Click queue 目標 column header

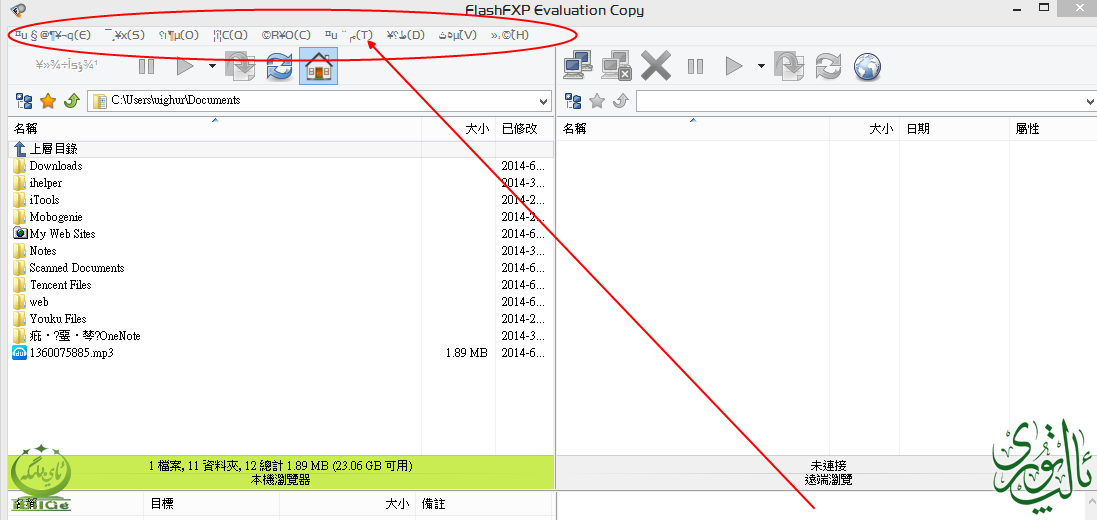(162, 504)
